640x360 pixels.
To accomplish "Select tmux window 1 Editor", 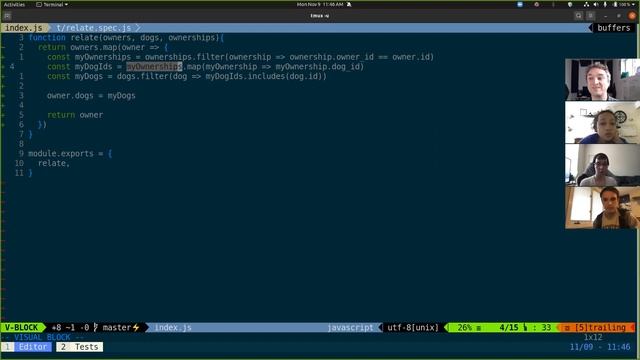I will (27, 347).
